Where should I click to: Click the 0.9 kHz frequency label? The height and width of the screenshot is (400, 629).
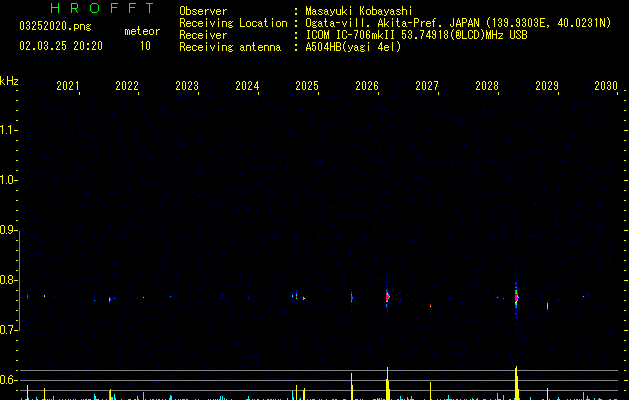8,230
